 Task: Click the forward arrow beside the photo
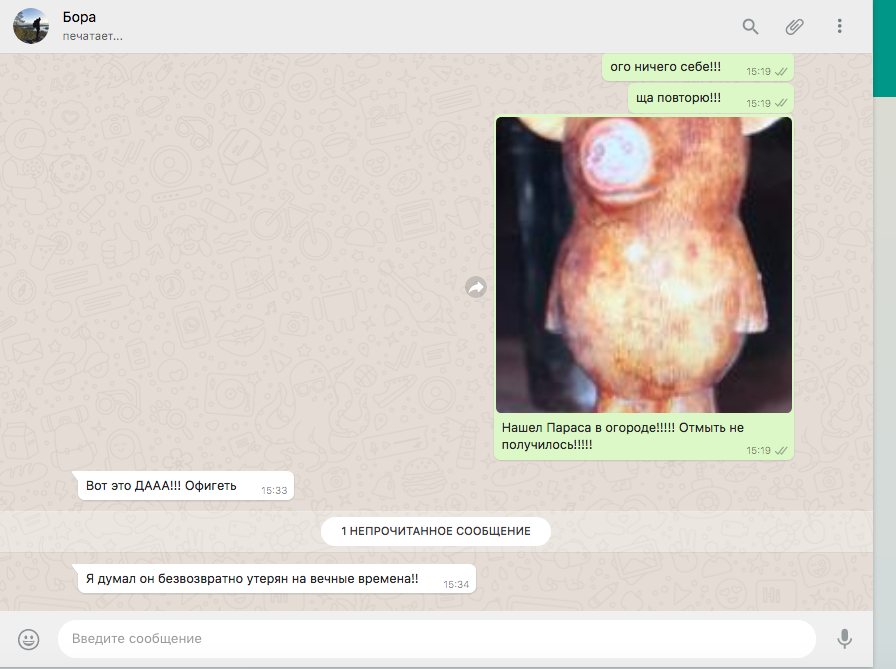(475, 287)
